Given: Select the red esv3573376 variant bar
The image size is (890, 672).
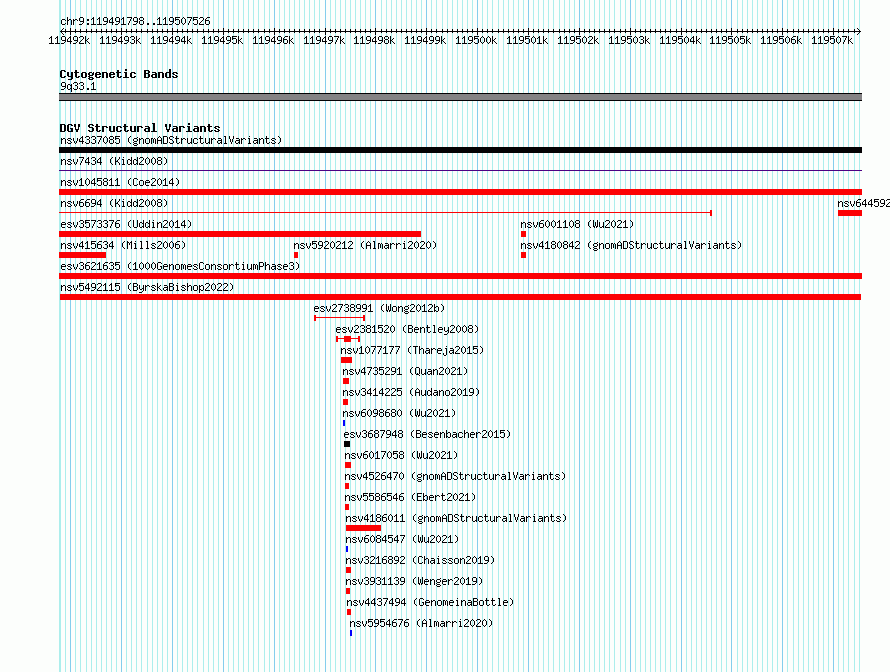Looking at the screenshot, I should pyautogui.click(x=240, y=234).
